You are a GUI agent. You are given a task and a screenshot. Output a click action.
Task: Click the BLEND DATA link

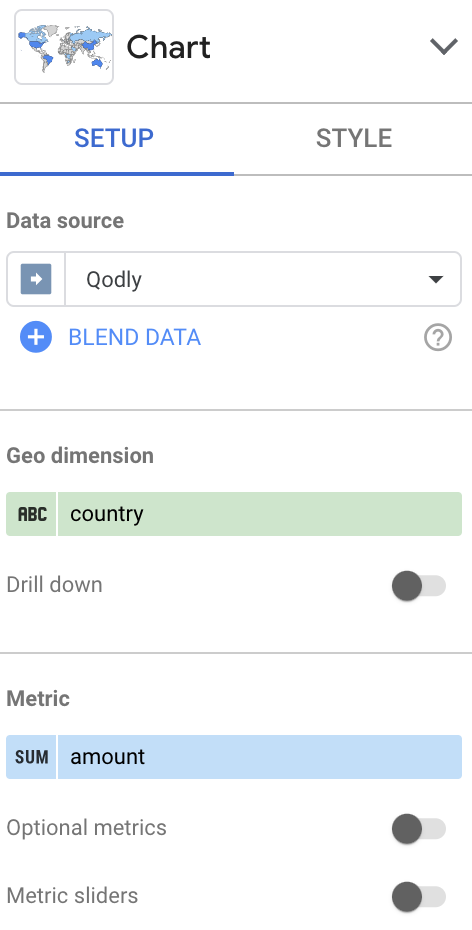135,337
